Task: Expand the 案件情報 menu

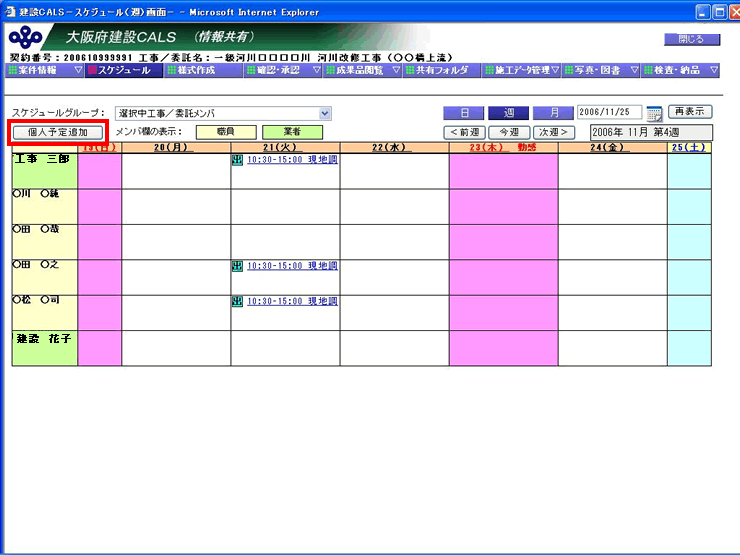Action: (39, 71)
